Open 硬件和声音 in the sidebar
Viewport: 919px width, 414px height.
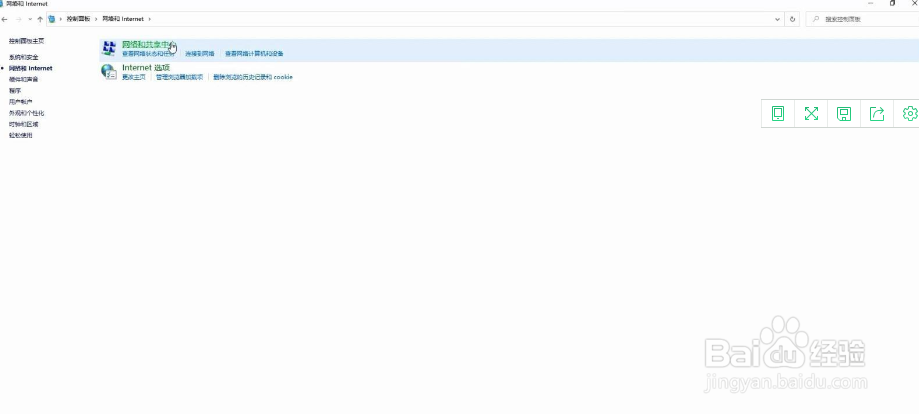23,79
